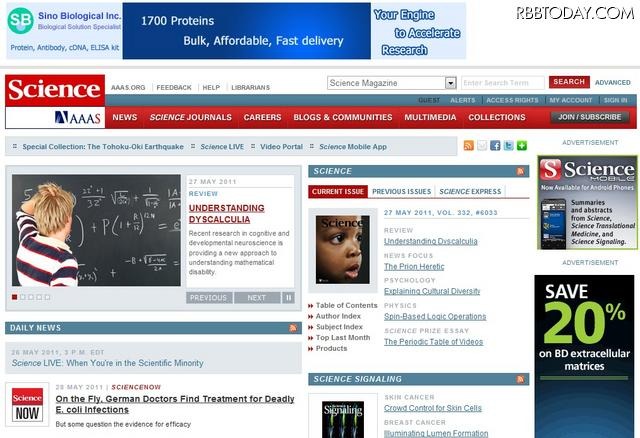This screenshot has height=438, width=640.
Task: Open the FEEDBACK link
Action: click(x=174, y=87)
